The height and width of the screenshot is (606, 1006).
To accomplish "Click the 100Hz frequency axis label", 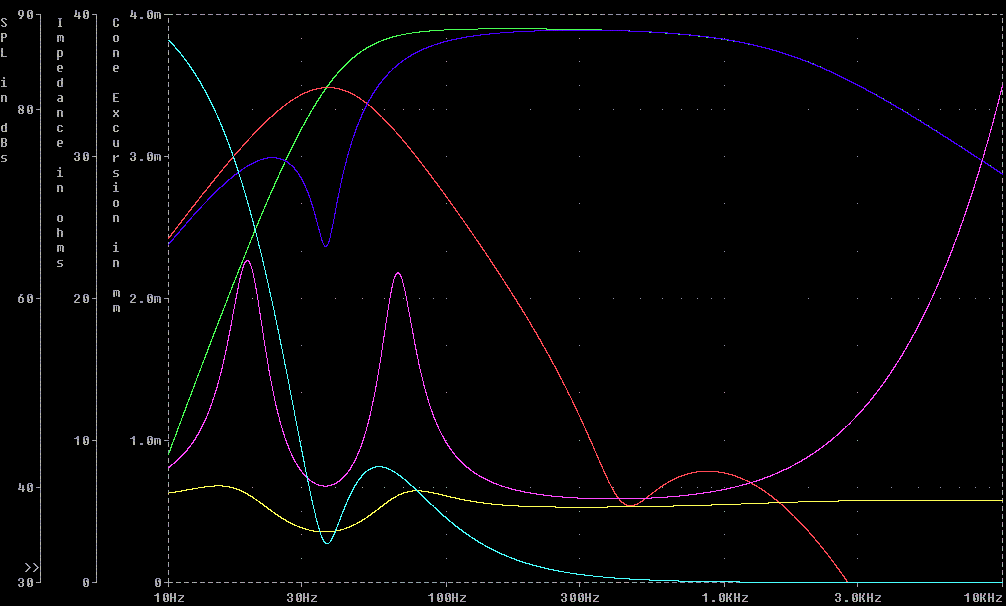I will [x=447, y=598].
